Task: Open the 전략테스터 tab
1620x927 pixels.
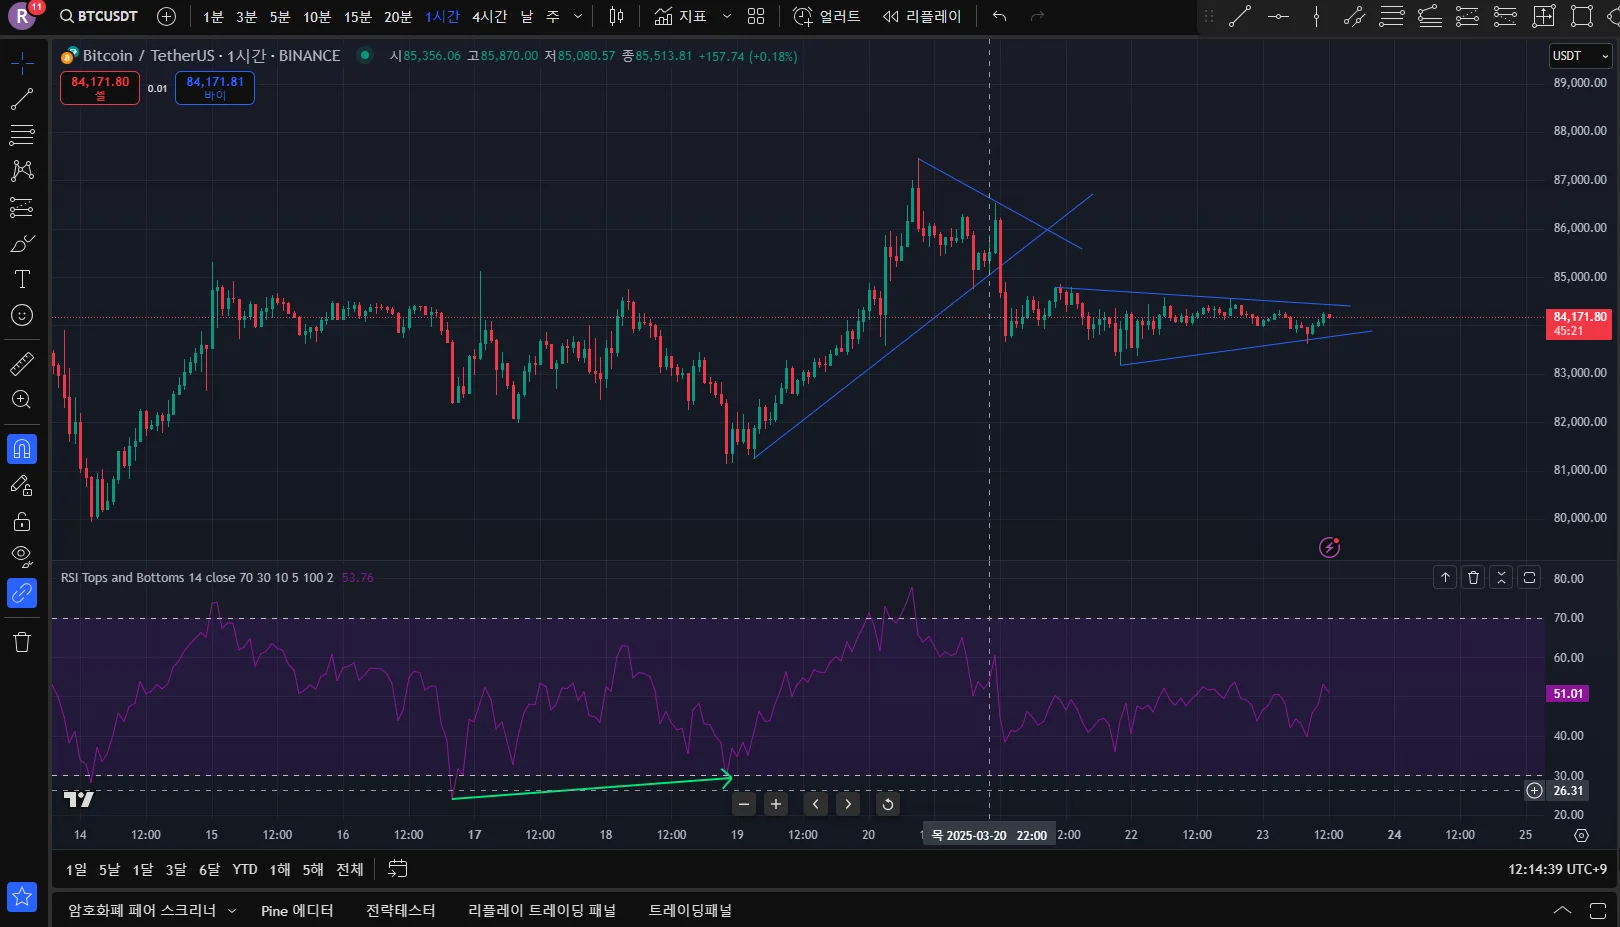Action: point(401,911)
